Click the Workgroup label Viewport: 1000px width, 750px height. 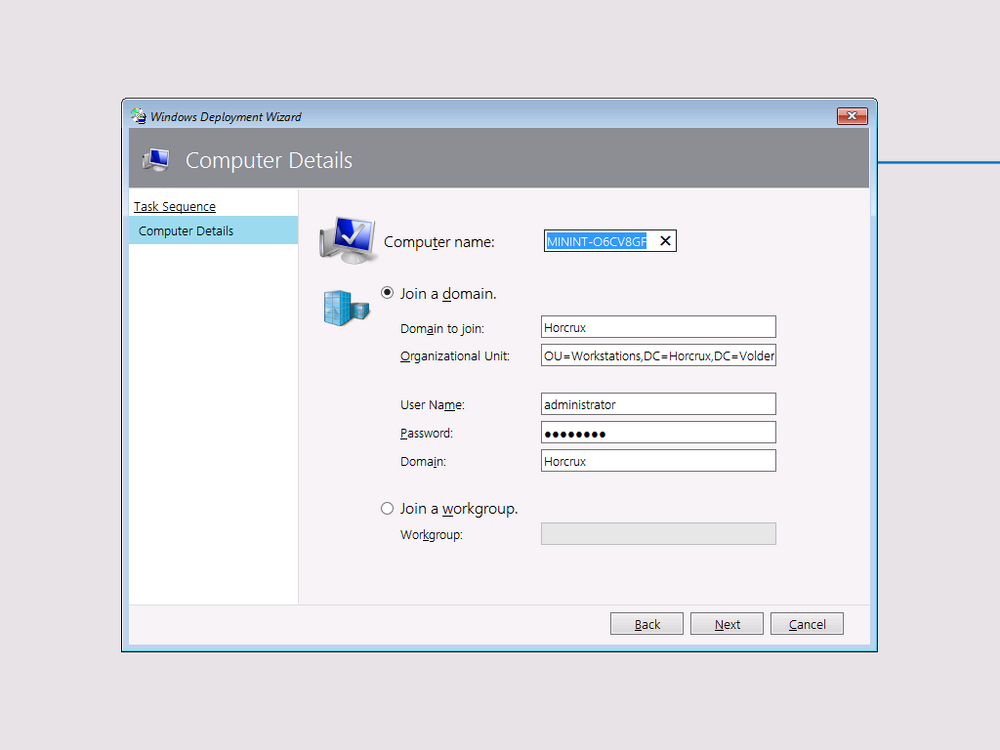(431, 534)
